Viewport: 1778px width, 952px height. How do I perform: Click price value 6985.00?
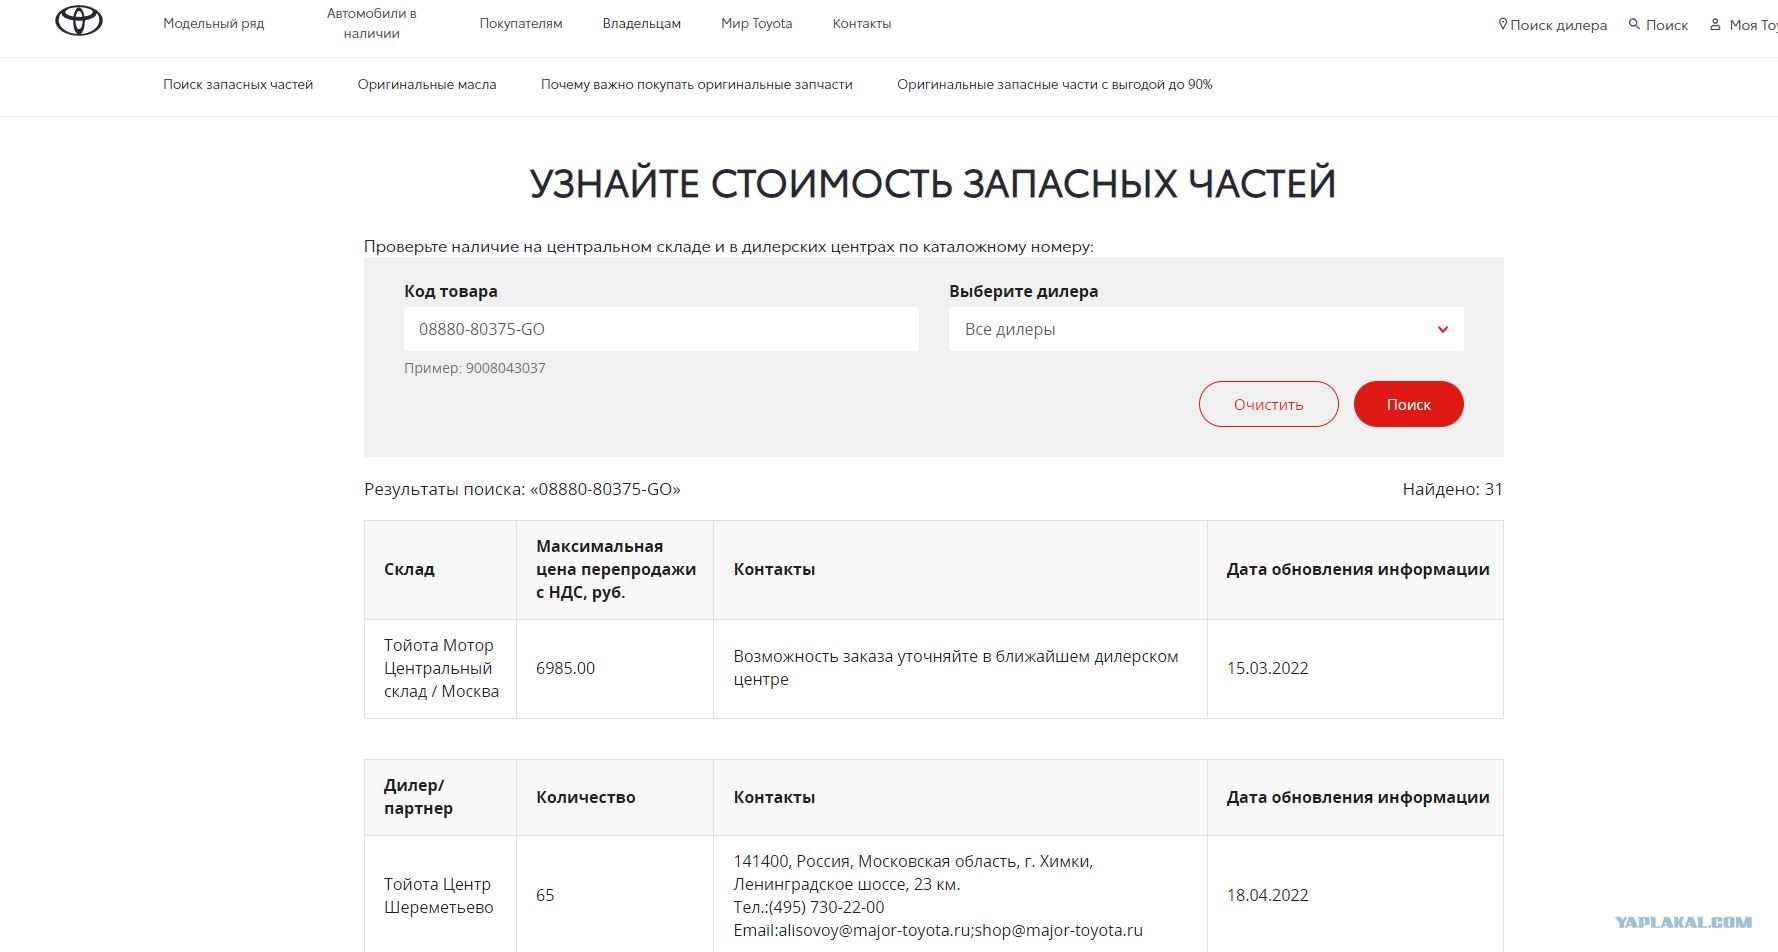pyautogui.click(x=566, y=668)
